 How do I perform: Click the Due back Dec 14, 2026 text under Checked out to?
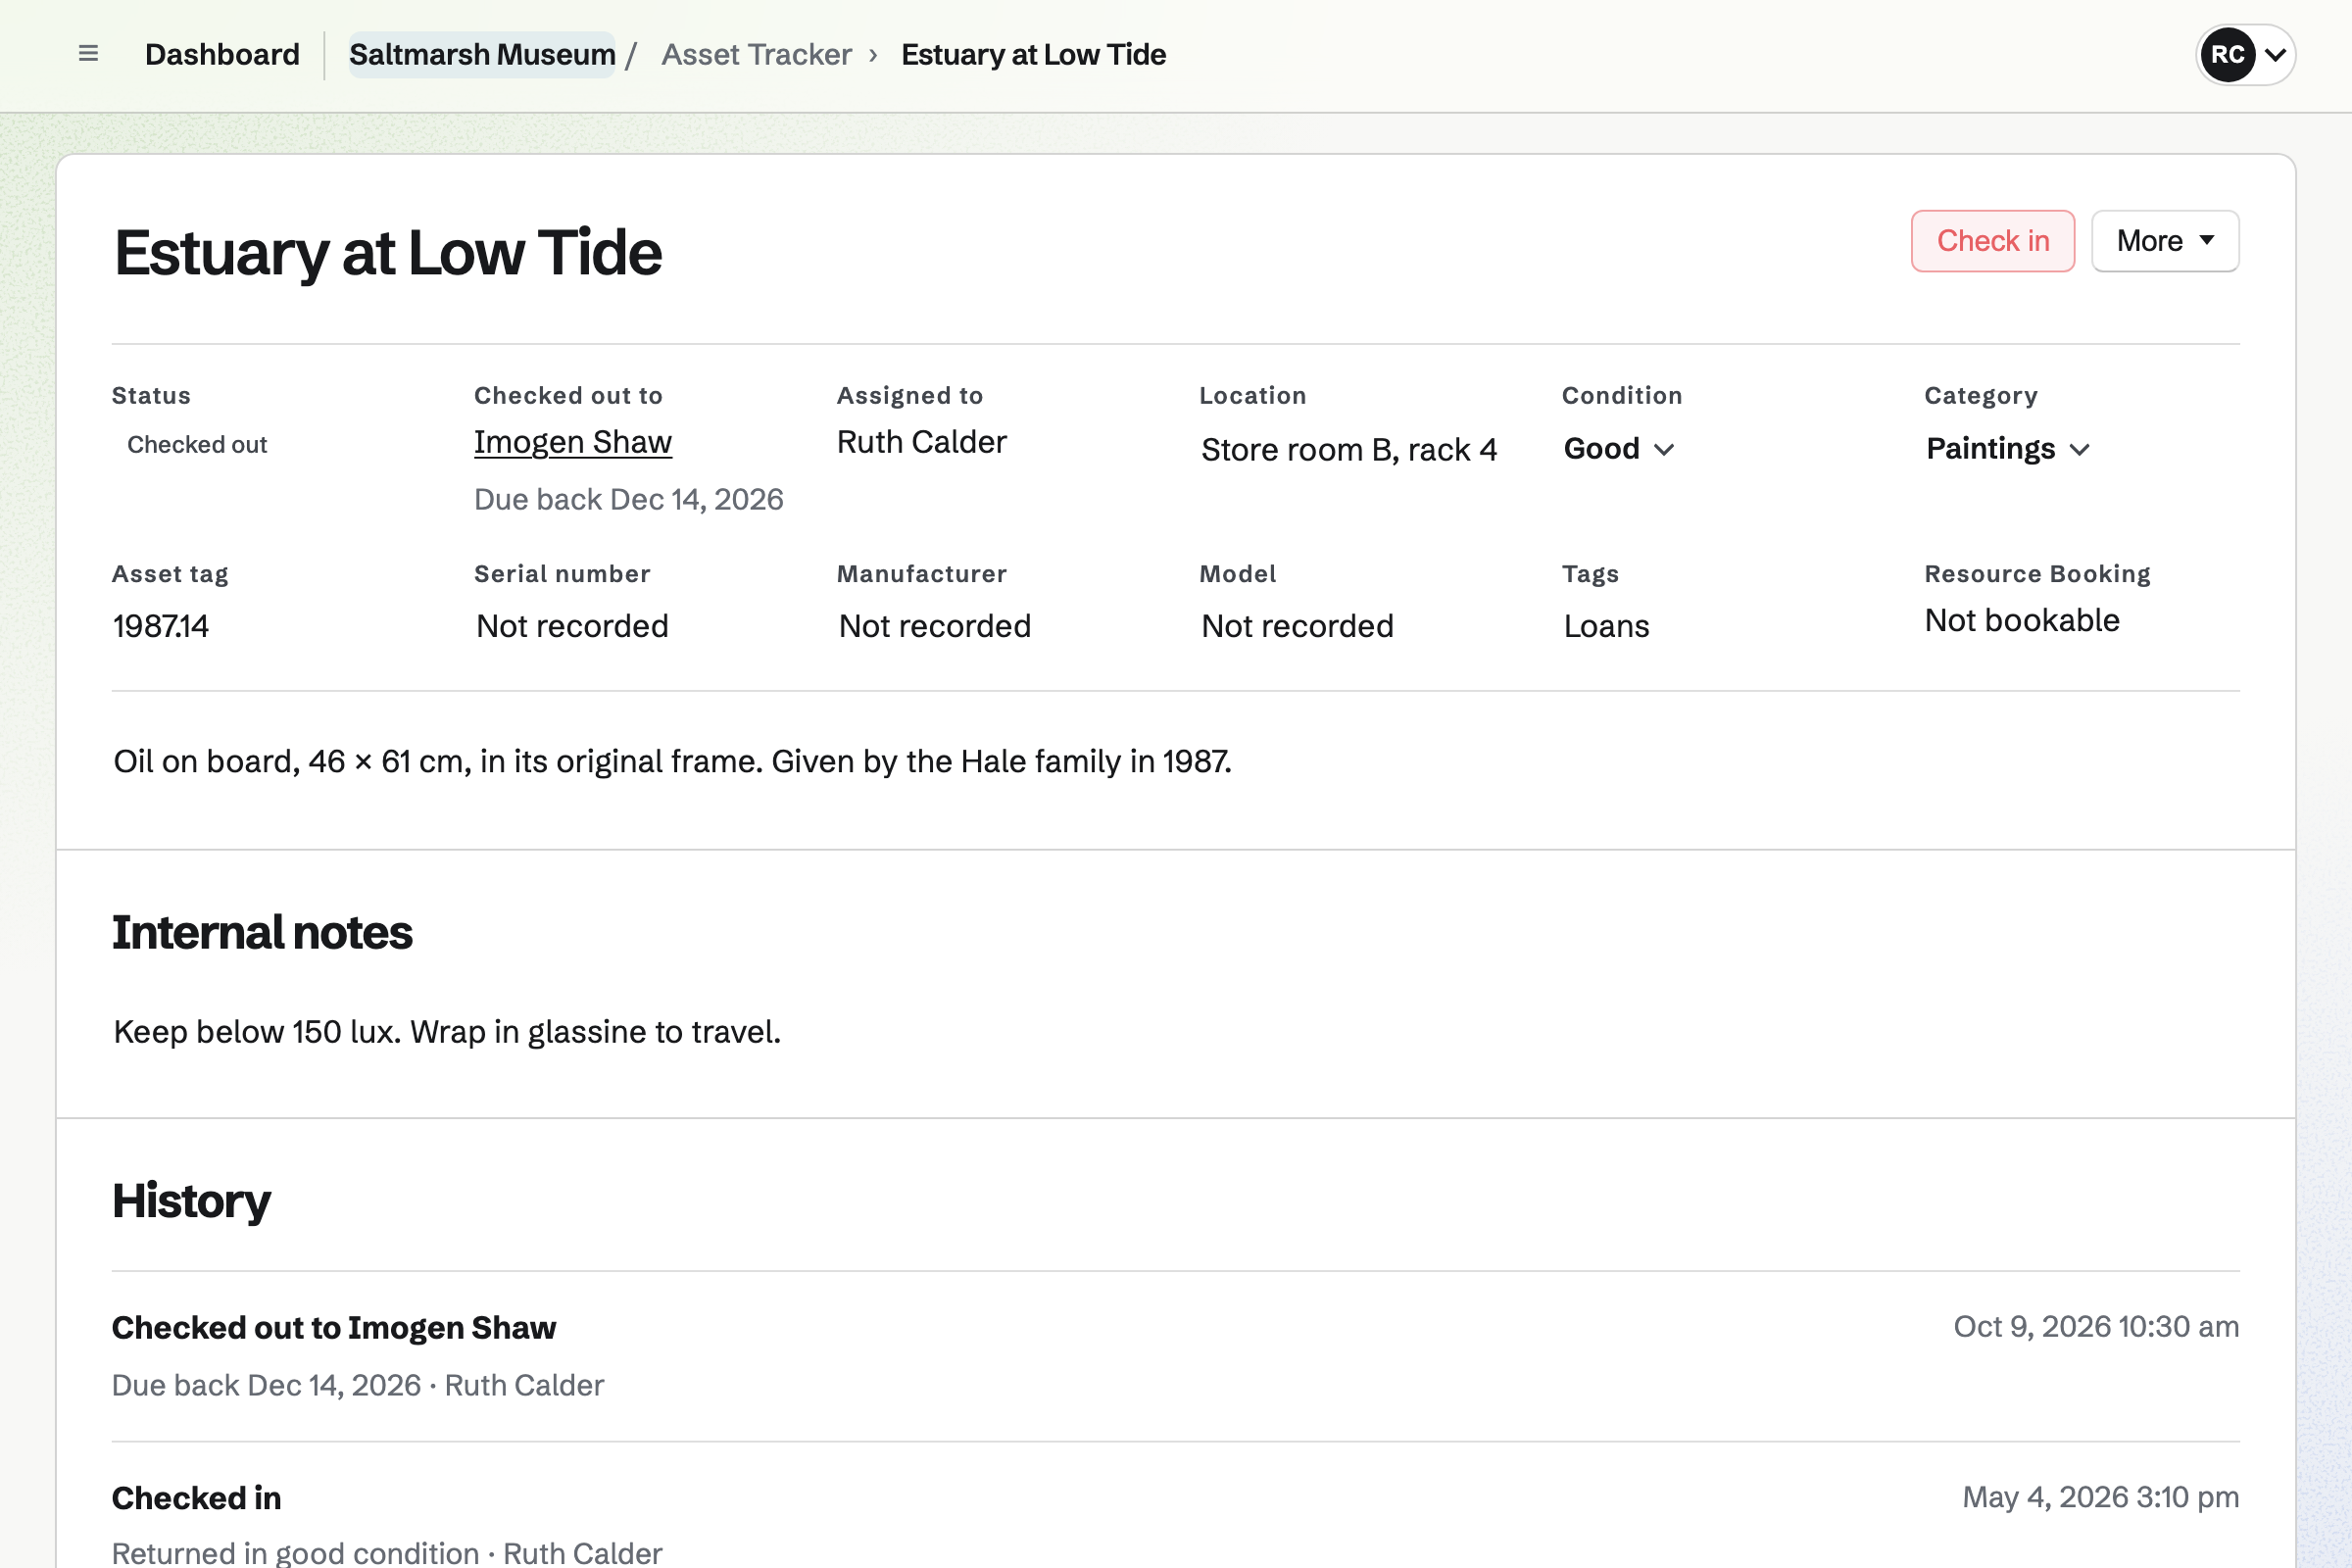tap(628, 499)
